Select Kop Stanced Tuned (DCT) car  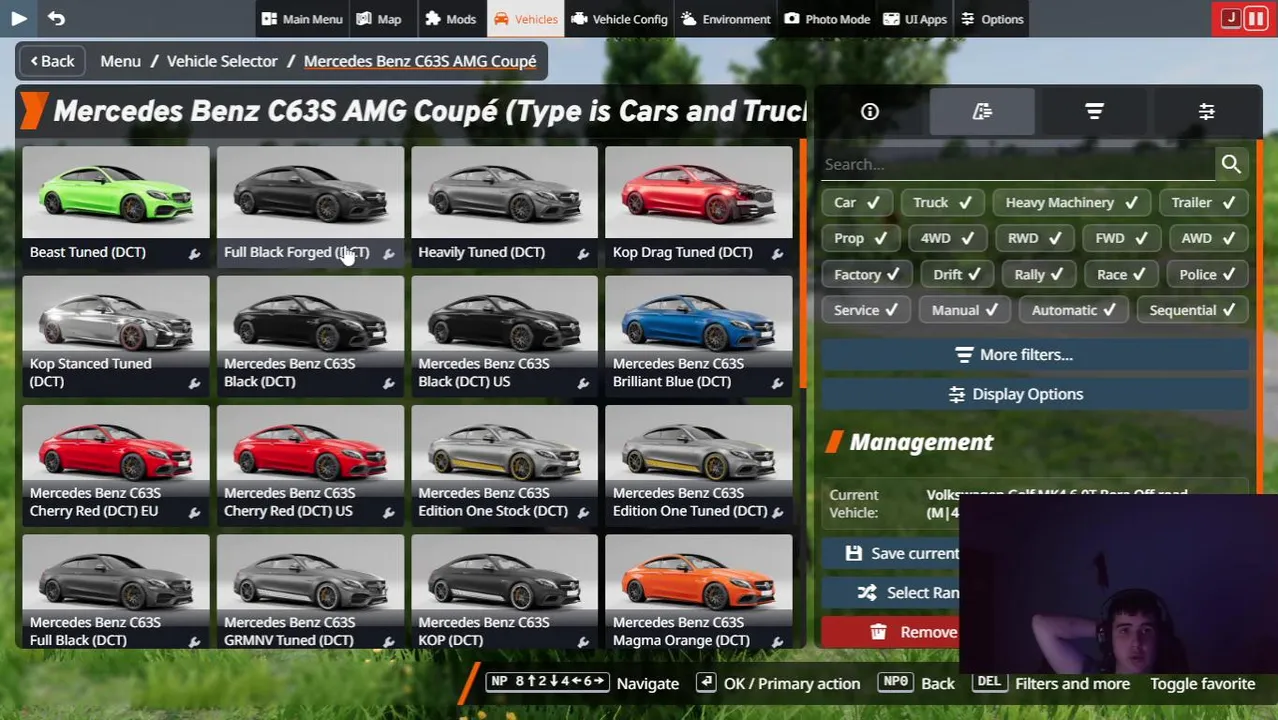(x=116, y=335)
